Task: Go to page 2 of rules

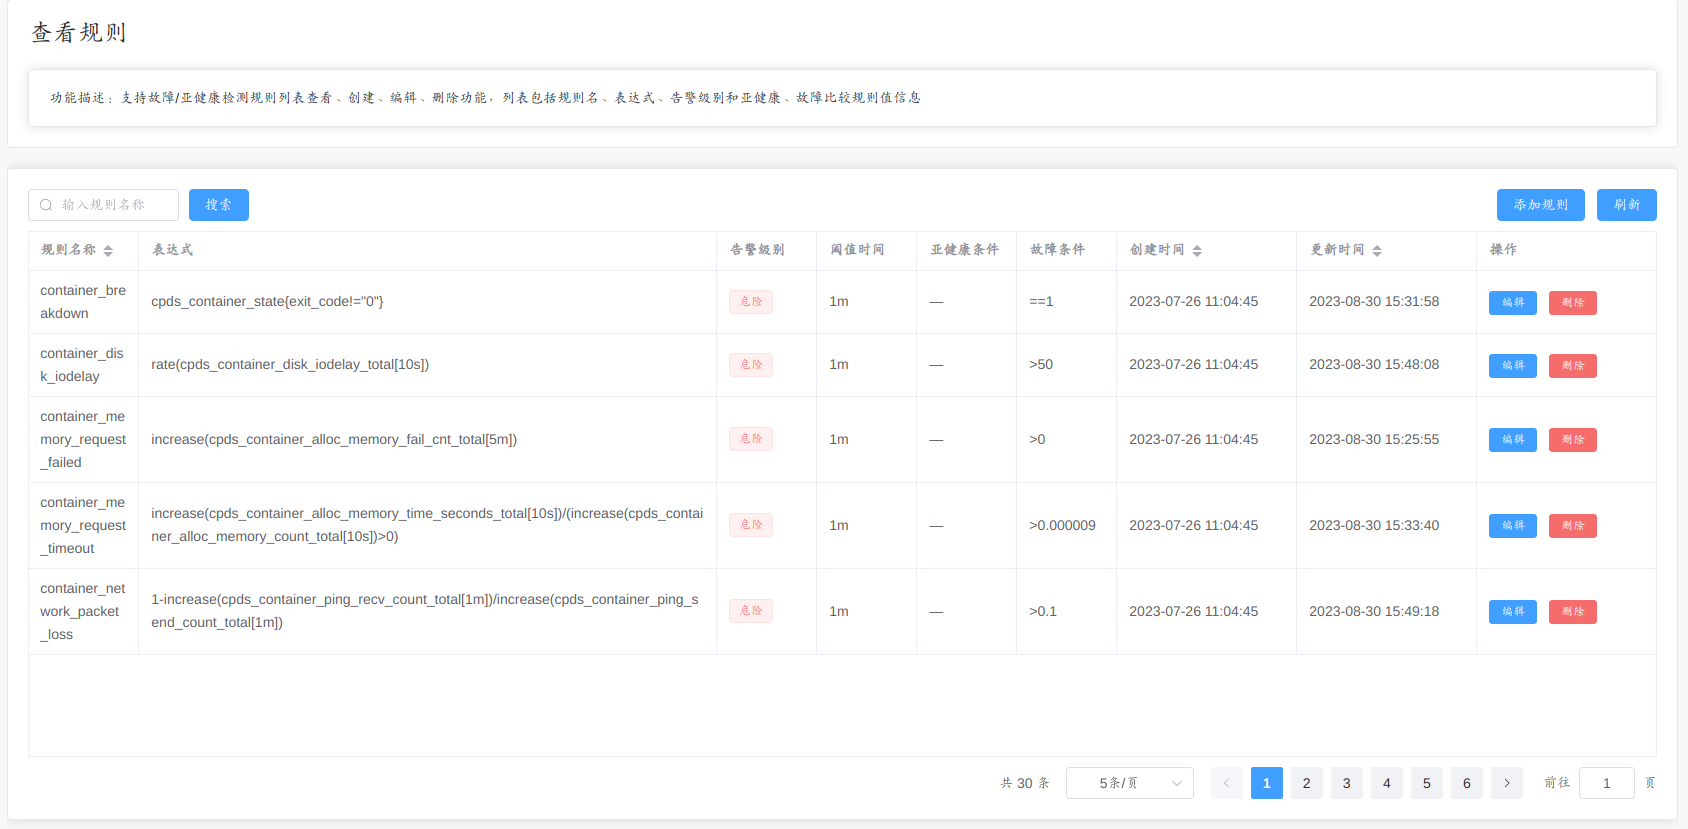Action: 1306,783
